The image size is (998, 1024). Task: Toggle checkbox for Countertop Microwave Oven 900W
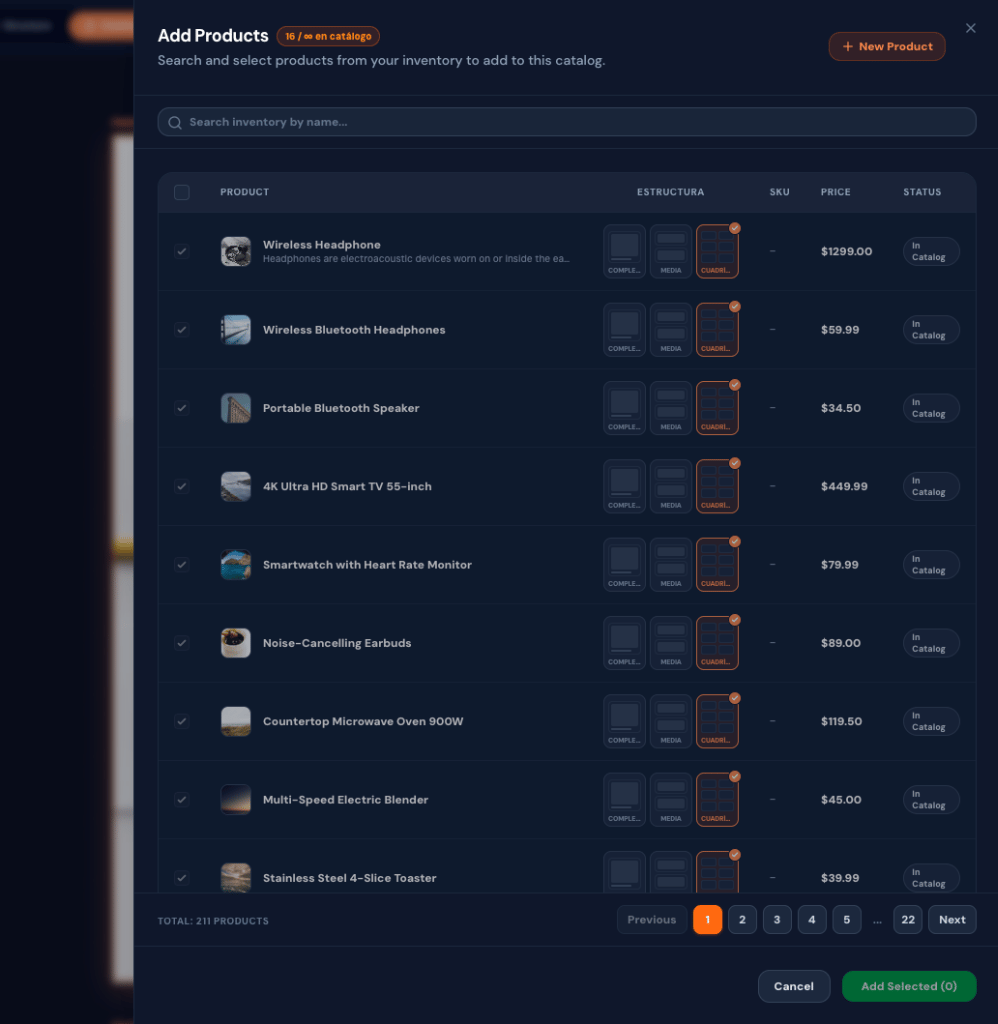182,722
